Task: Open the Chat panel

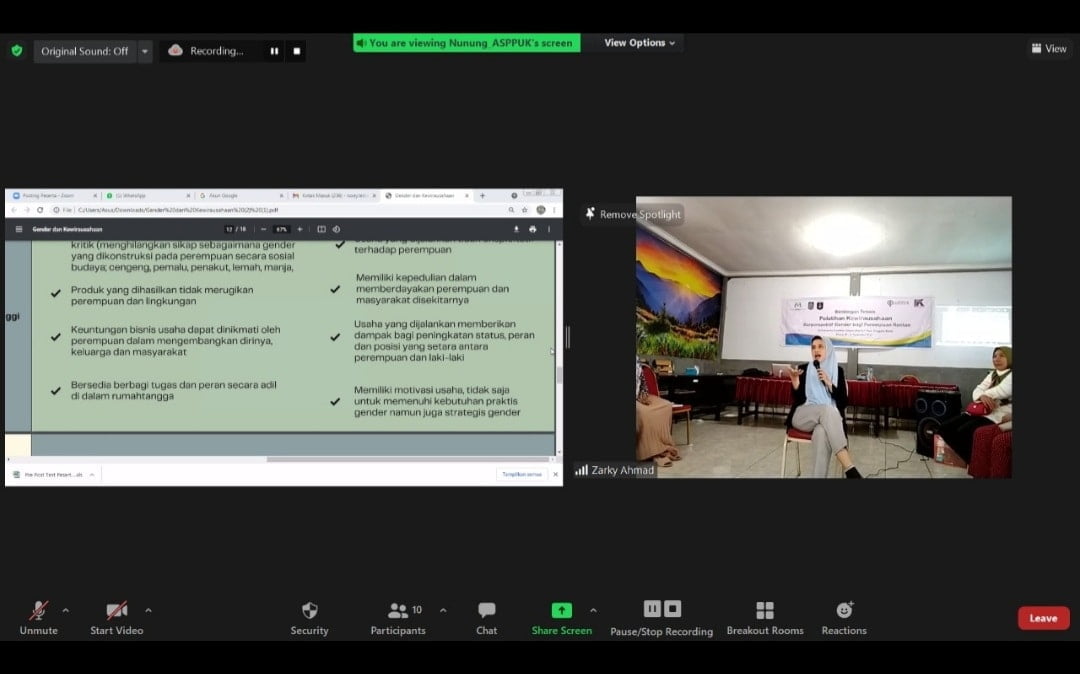Action: coord(486,618)
